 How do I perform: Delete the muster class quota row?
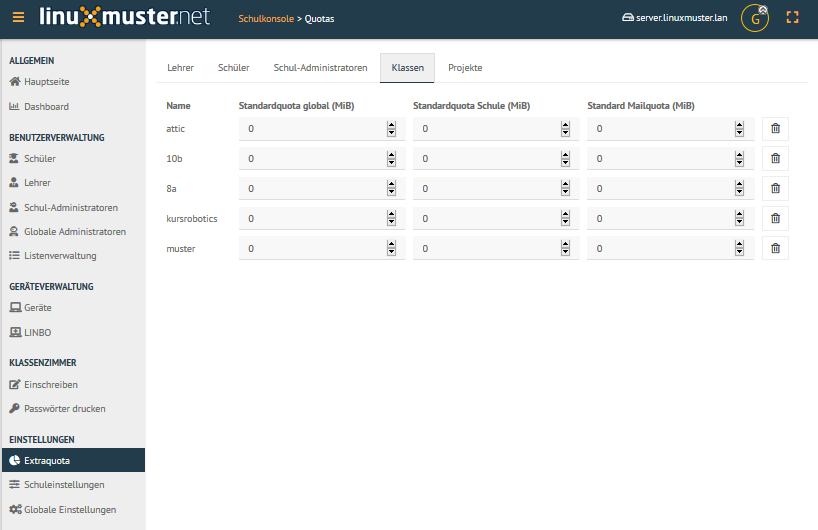pyautogui.click(x=775, y=248)
